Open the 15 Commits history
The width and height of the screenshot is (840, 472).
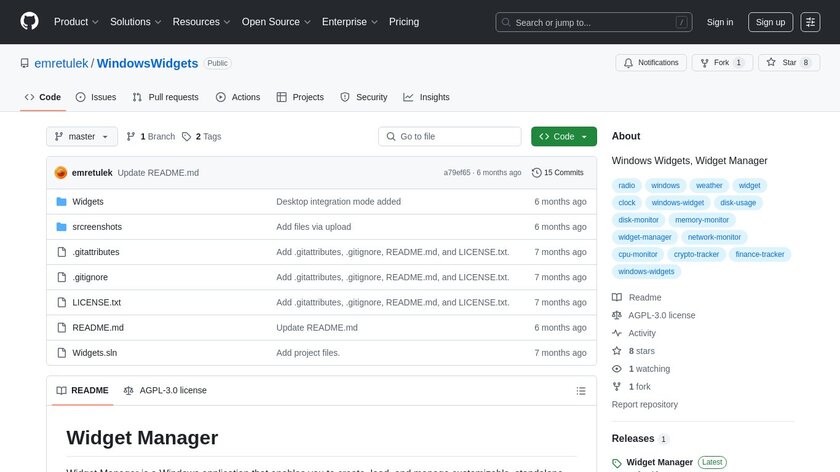point(558,173)
